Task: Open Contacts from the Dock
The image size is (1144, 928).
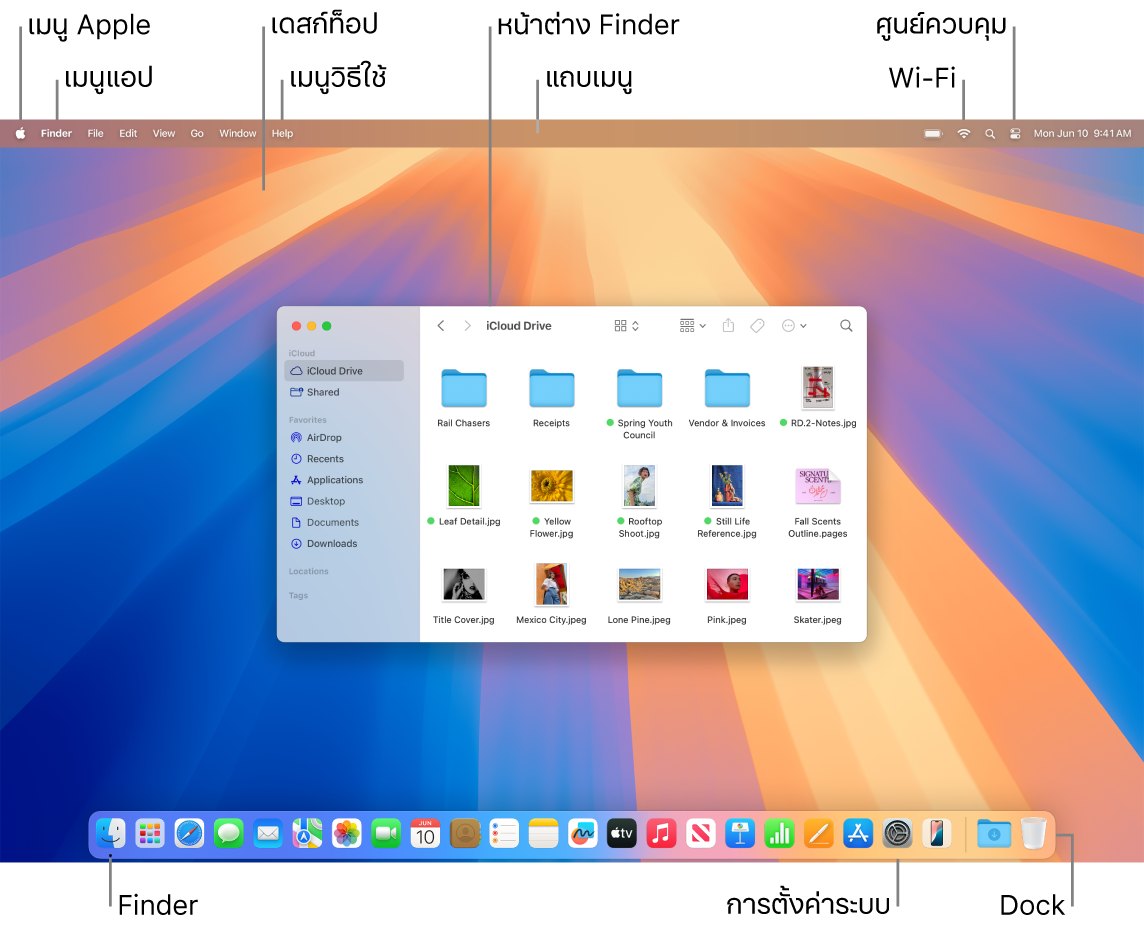Action: [465, 833]
